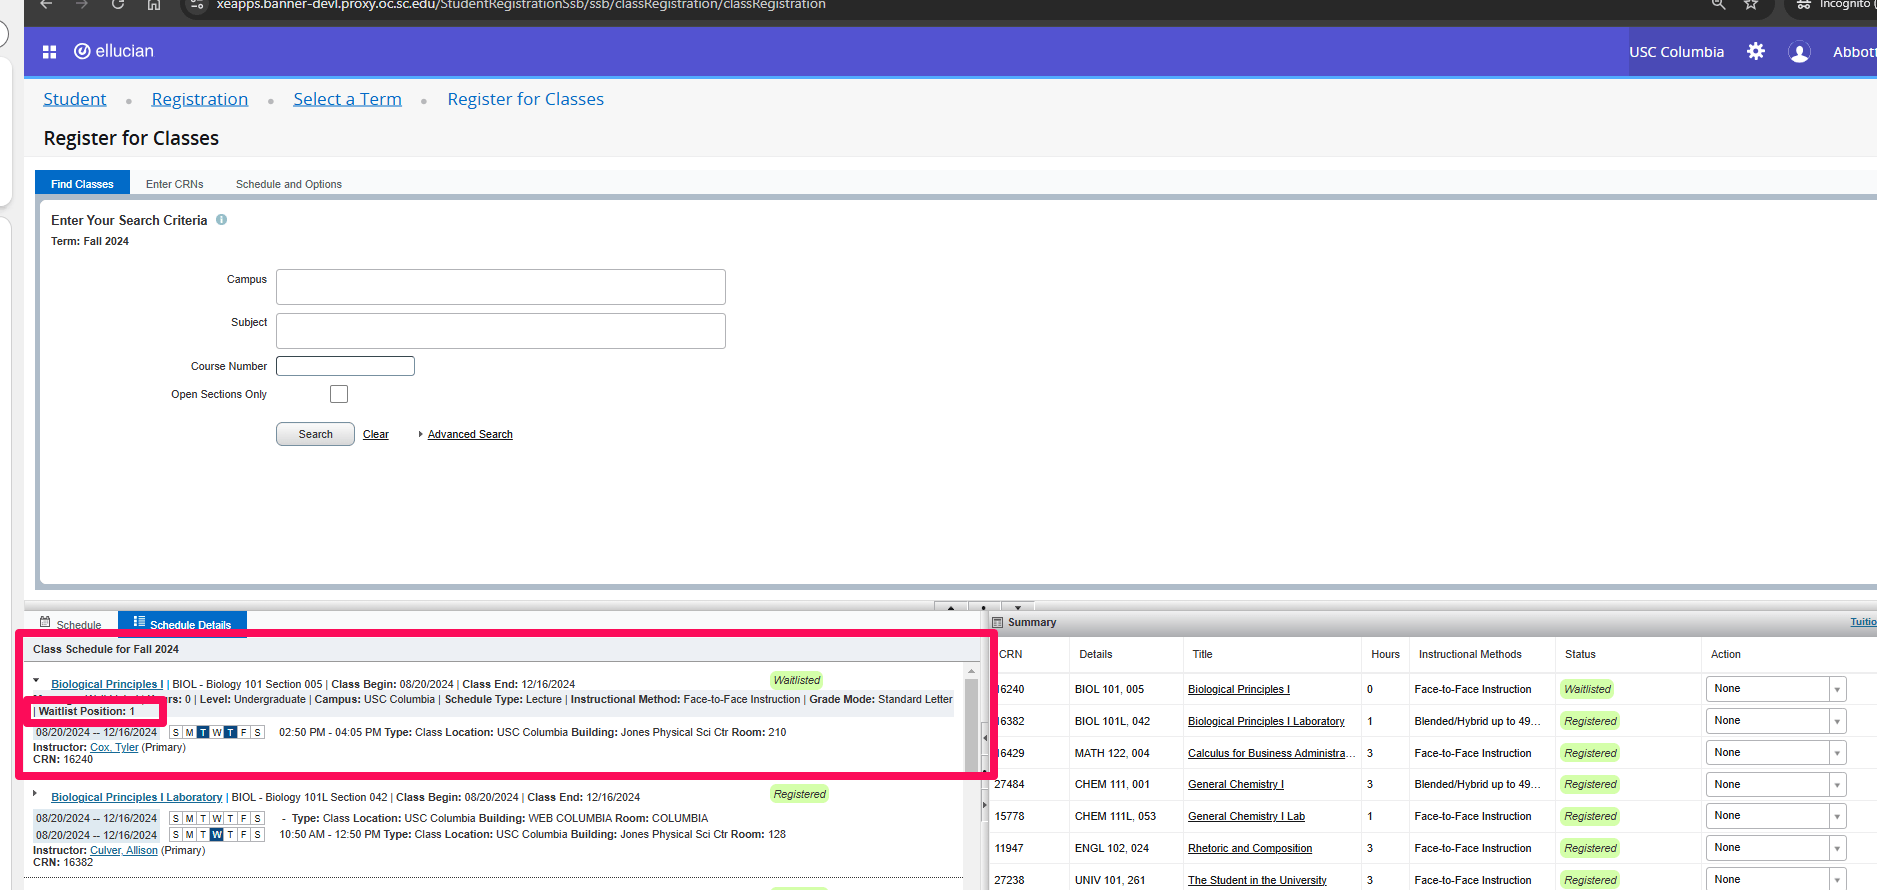The height and width of the screenshot is (890, 1877).
Task: Click the Clear link
Action: coord(375,434)
